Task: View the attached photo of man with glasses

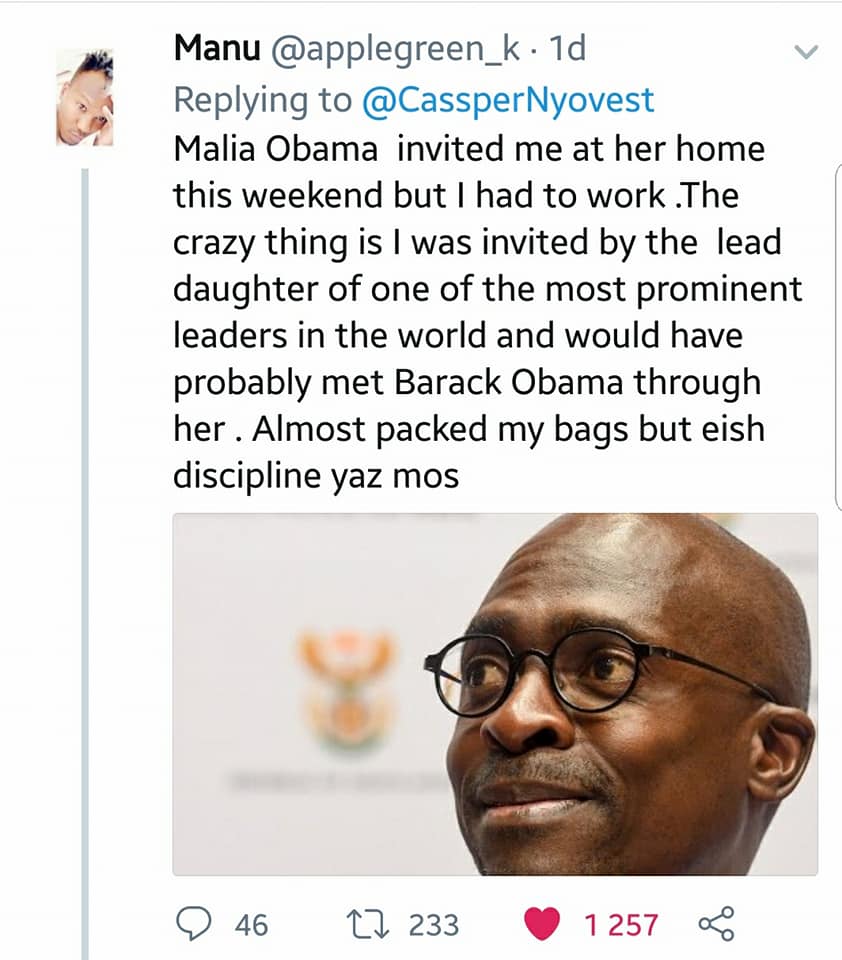Action: tap(495, 694)
